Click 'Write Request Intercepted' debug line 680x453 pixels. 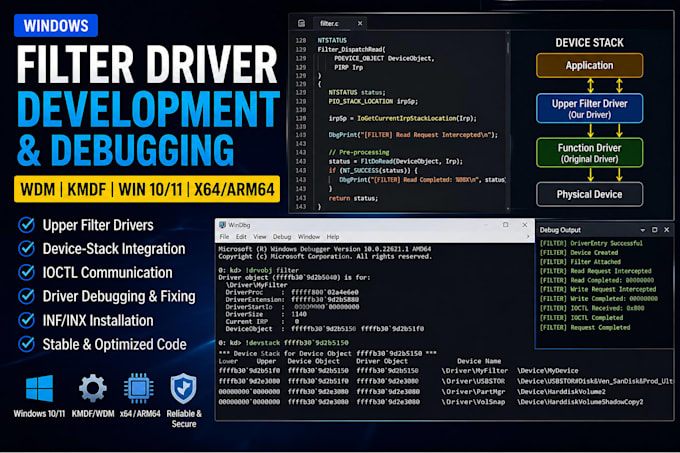coord(598,289)
